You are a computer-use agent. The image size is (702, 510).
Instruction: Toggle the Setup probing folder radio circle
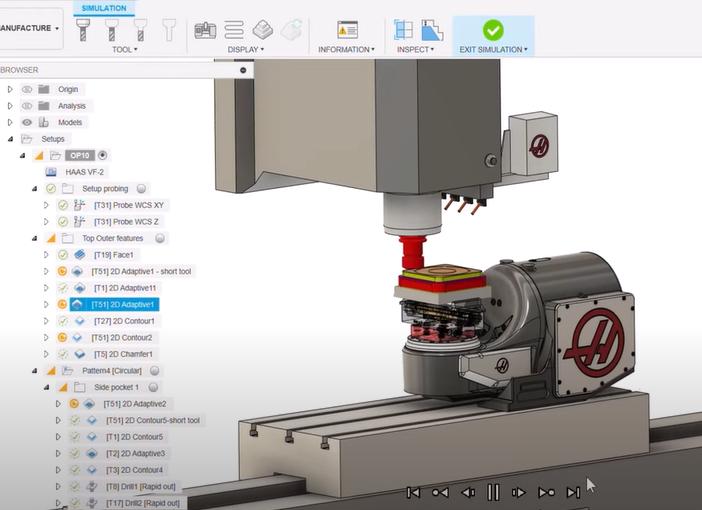tap(141, 189)
